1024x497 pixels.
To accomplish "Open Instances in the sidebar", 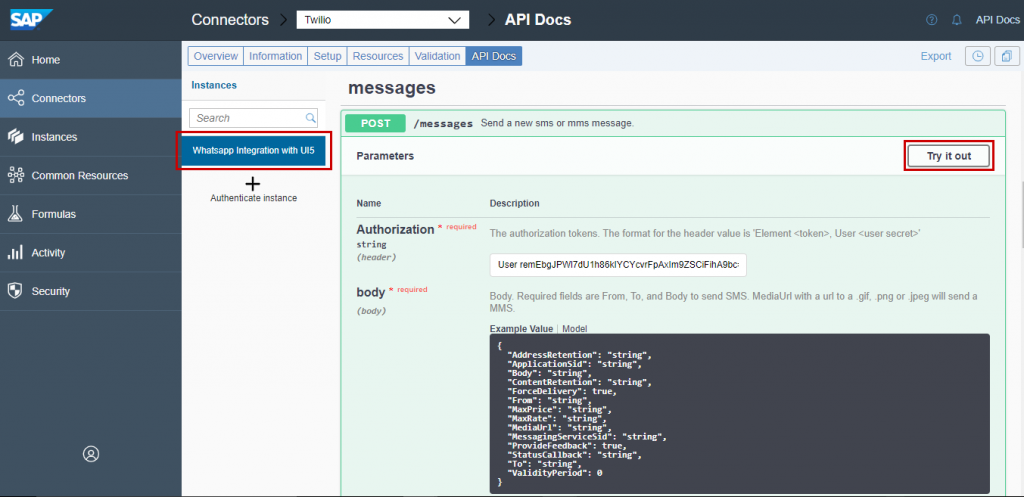I will coord(91,136).
